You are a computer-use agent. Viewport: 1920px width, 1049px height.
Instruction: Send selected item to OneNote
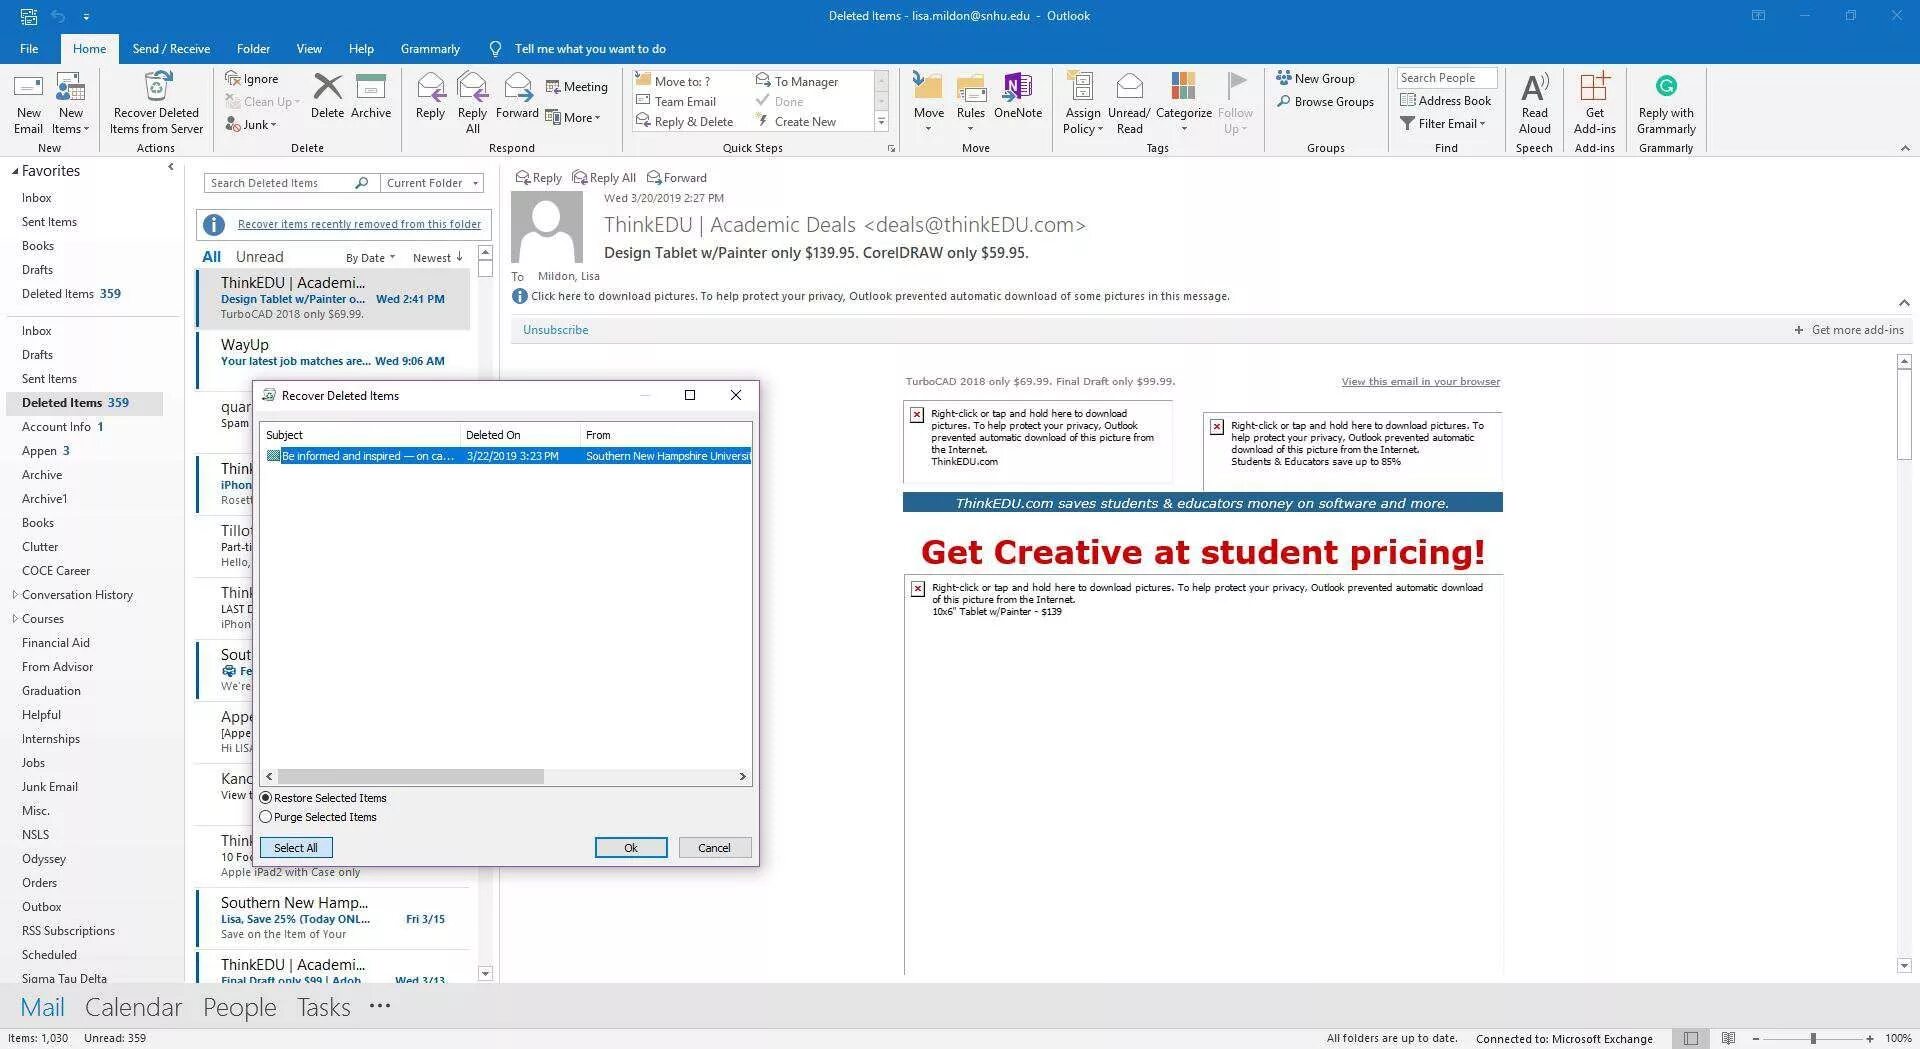point(1018,97)
